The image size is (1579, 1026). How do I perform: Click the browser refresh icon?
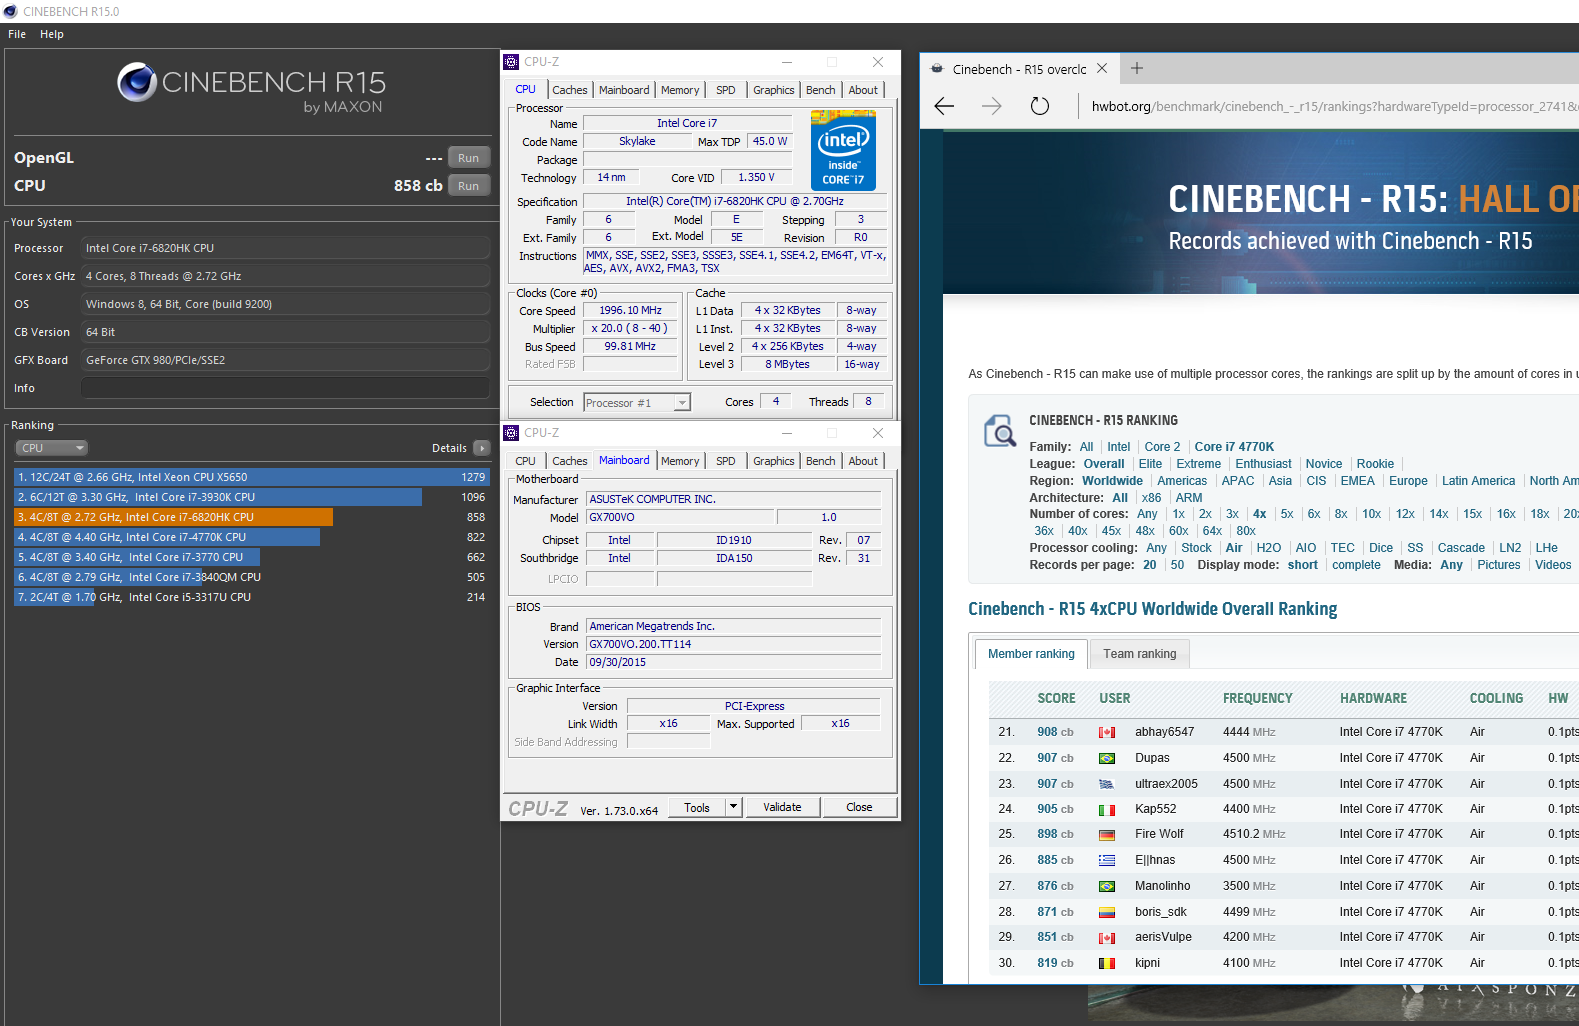(1039, 106)
